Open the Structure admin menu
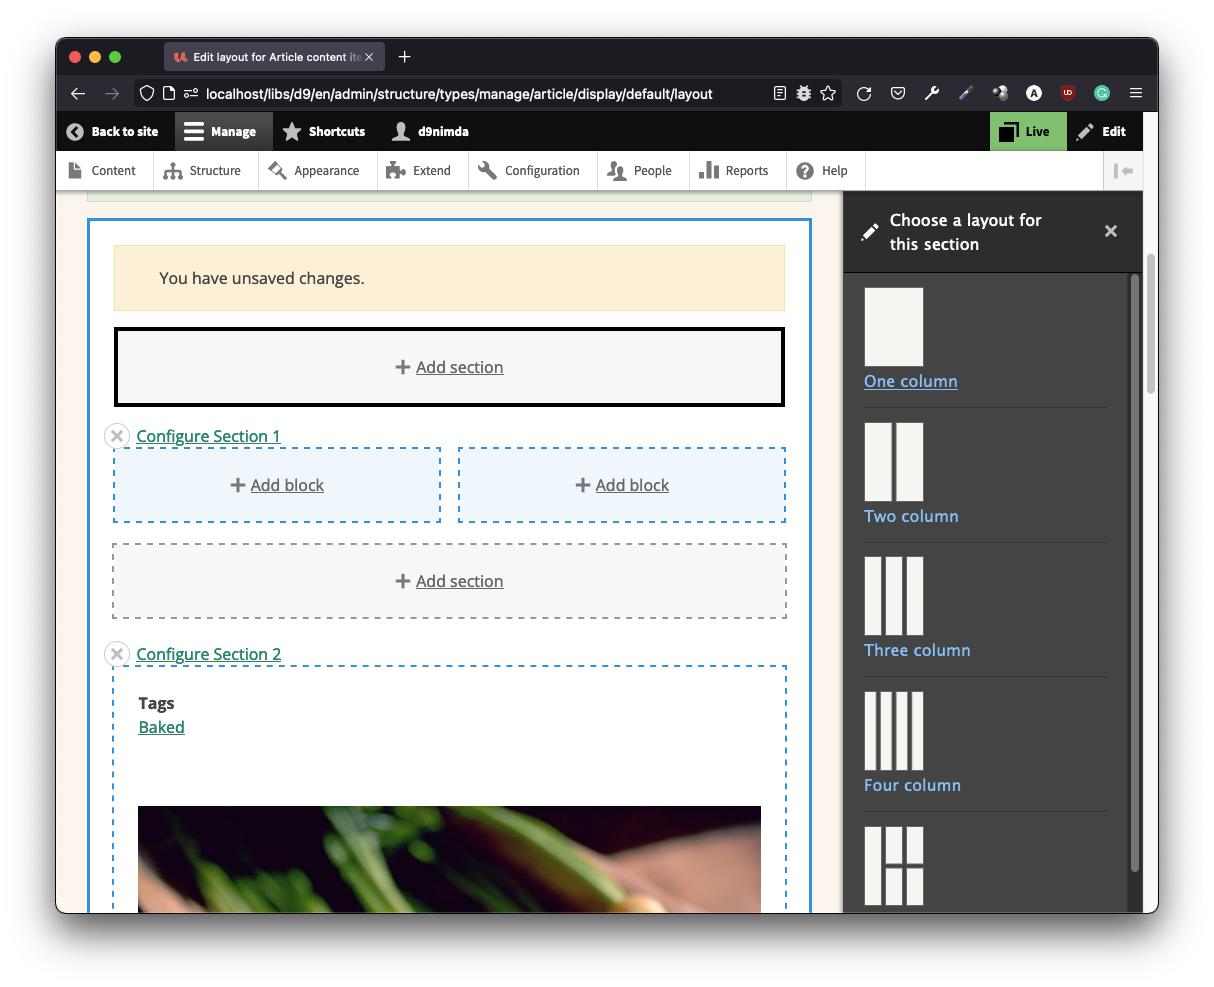This screenshot has width=1214, height=987. 203,171
